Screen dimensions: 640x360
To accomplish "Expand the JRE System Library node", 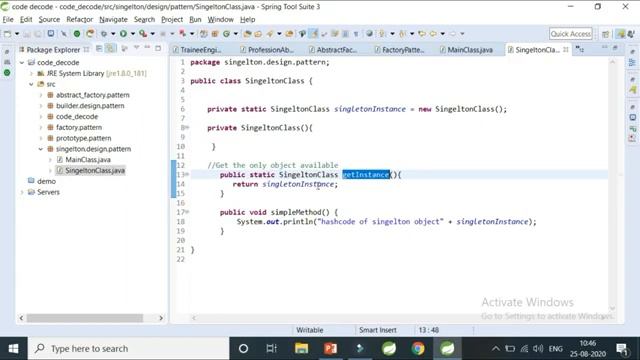I will [x=31, y=73].
